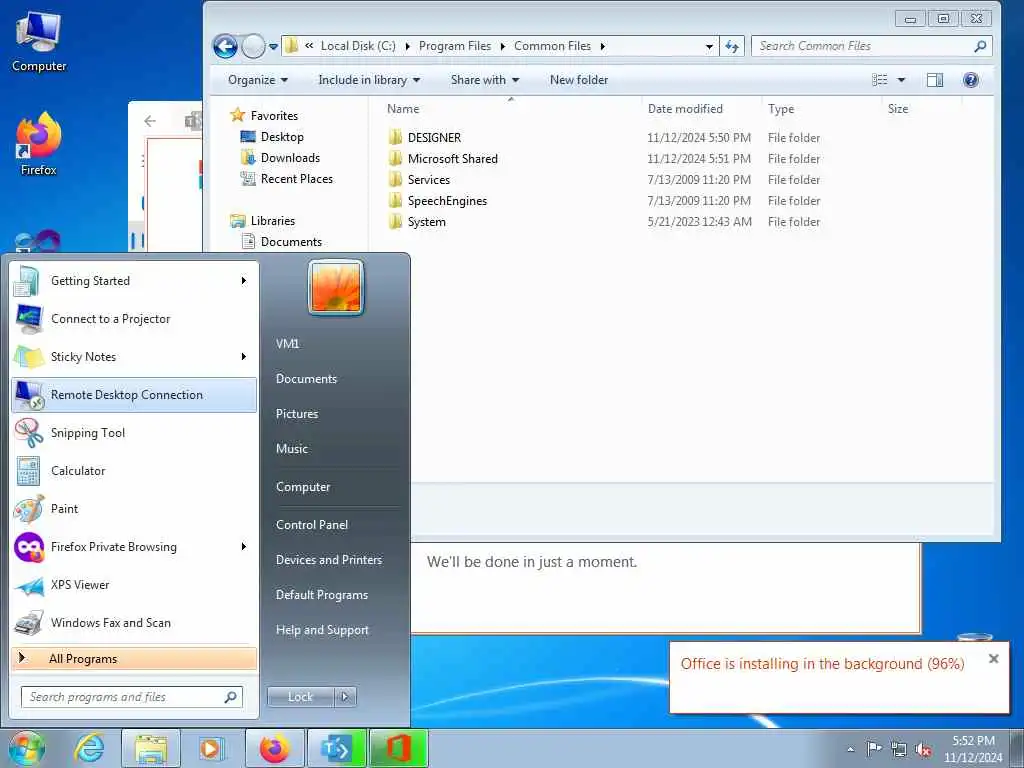Select Desktop under Favorites
The height and width of the screenshot is (768, 1024).
coord(282,136)
